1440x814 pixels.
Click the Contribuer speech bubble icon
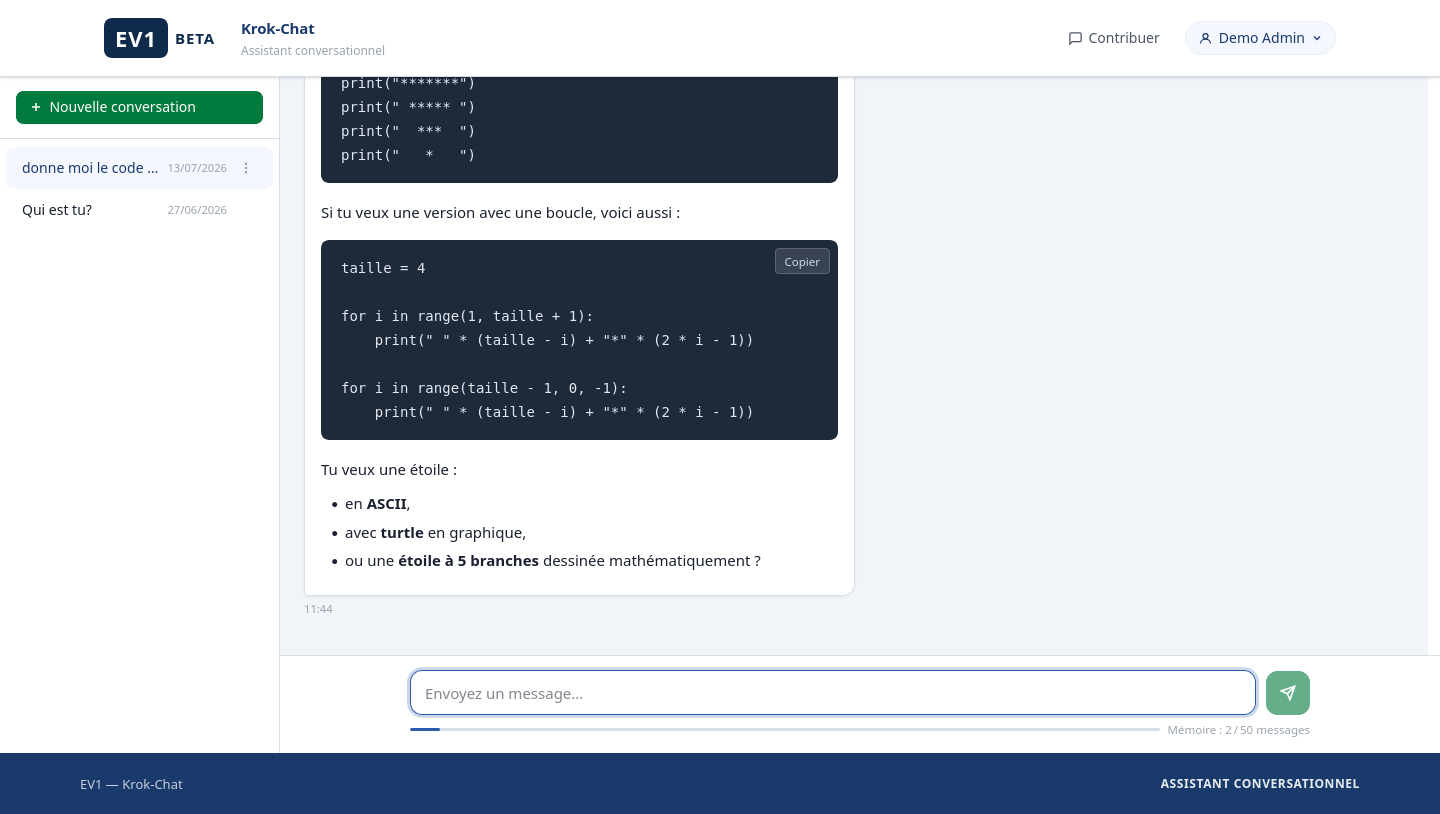[1075, 38]
